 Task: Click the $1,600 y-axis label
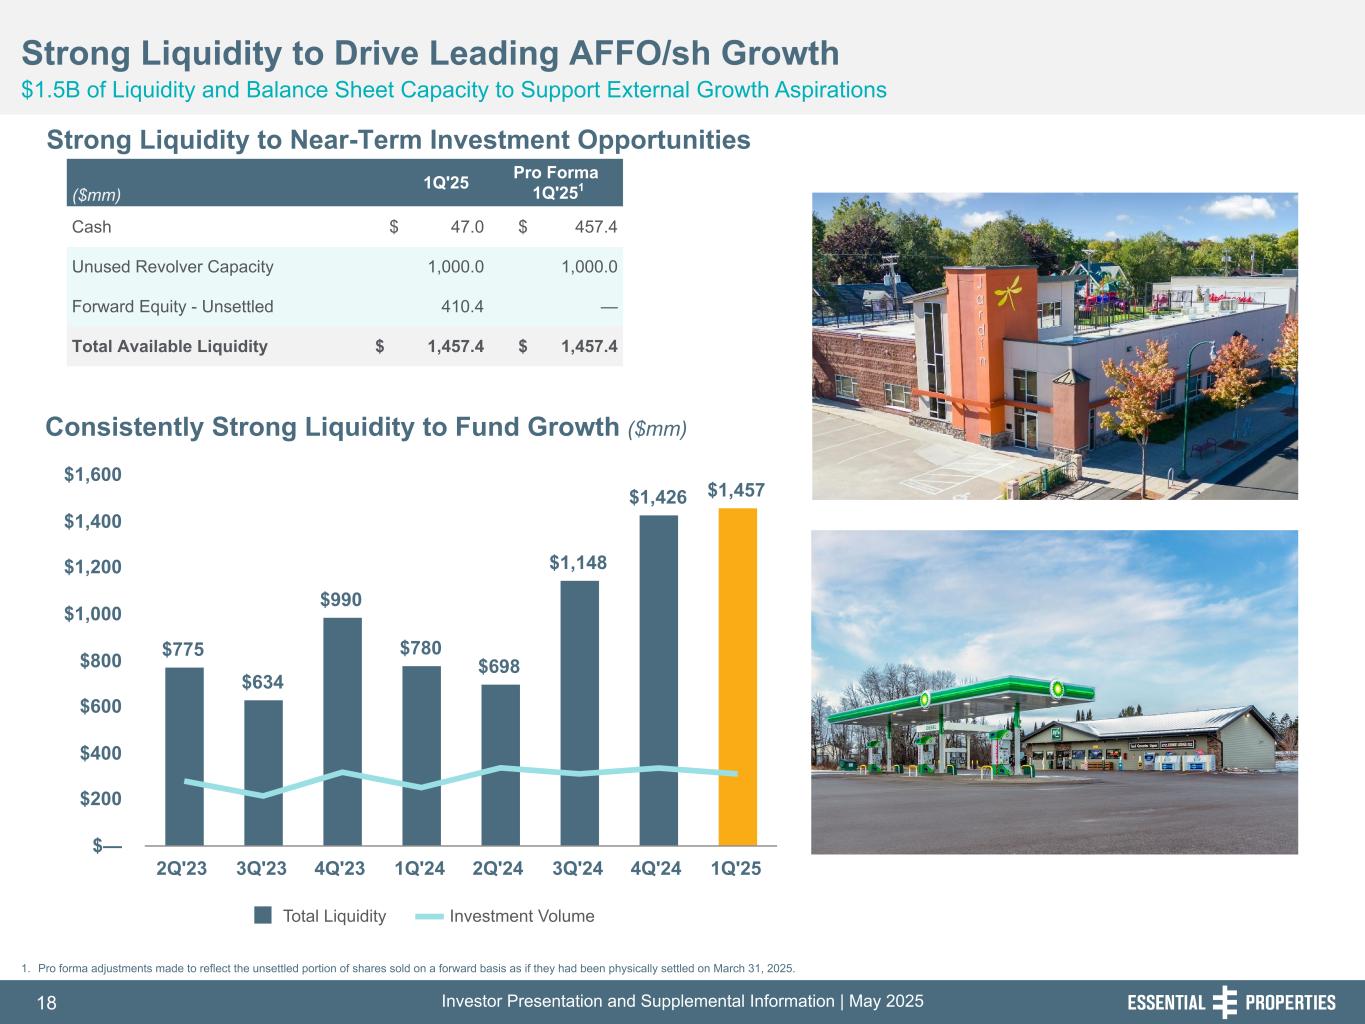93,475
